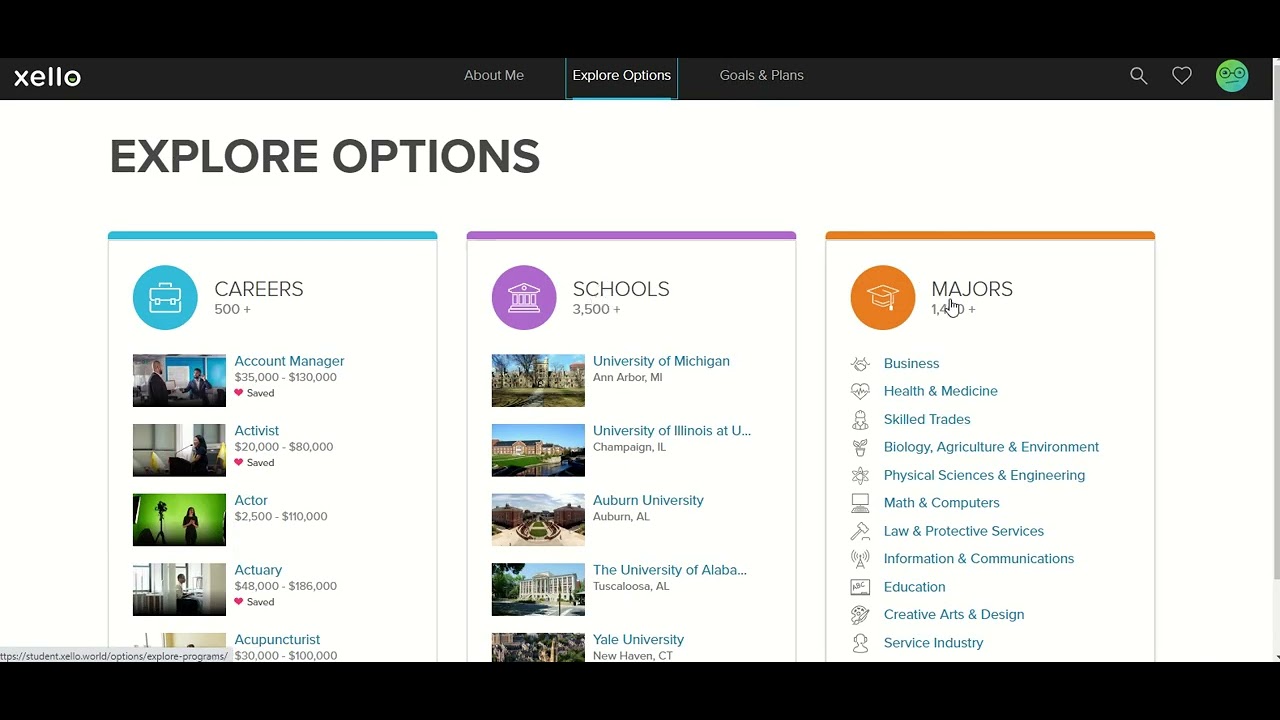Click the Creative Arts palette icon
The height and width of the screenshot is (720, 1280).
pos(860,615)
